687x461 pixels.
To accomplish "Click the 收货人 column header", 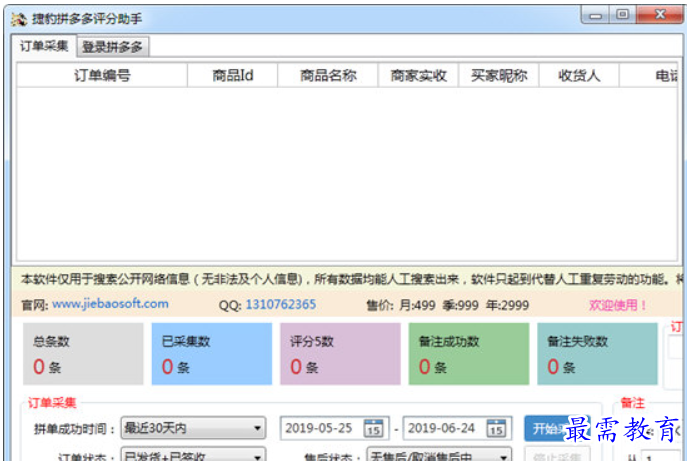I will pos(579,75).
